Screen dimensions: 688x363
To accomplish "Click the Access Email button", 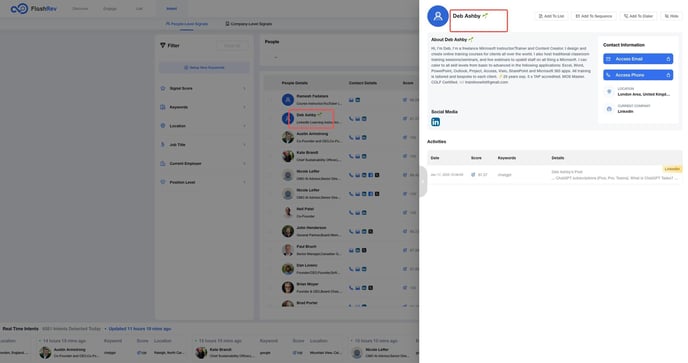I will pos(638,59).
